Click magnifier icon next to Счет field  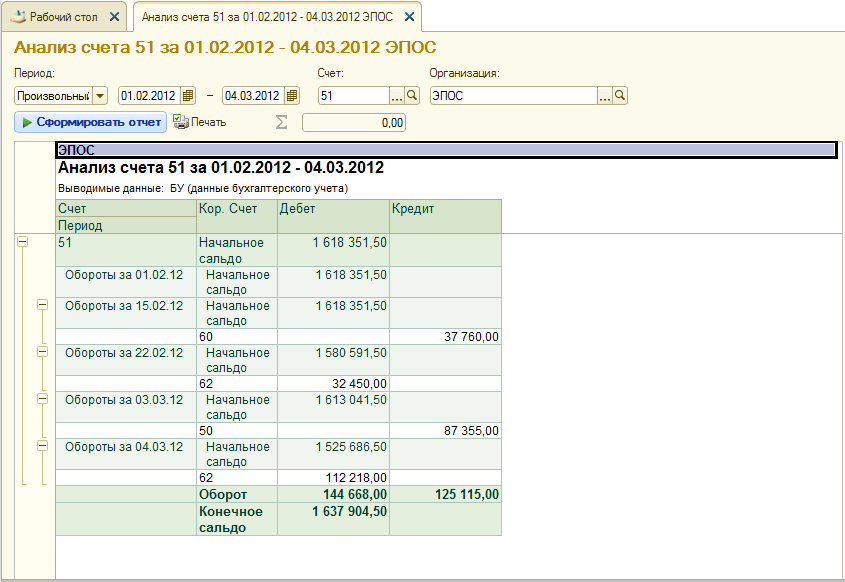click(x=412, y=96)
